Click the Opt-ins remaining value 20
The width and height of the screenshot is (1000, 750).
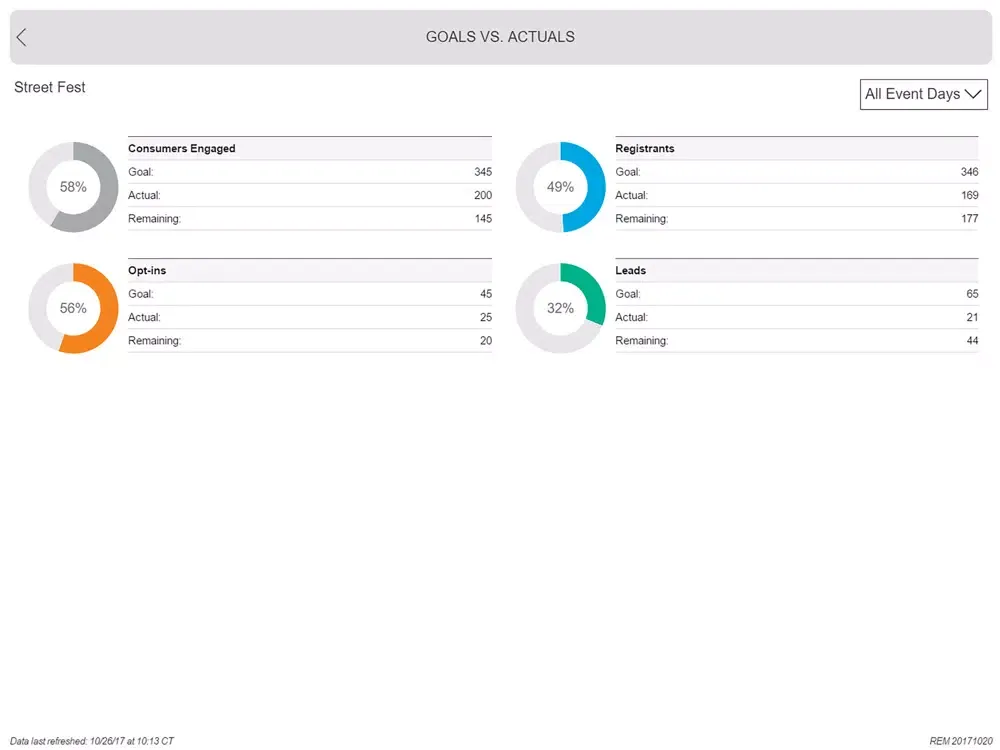pyautogui.click(x=485, y=341)
